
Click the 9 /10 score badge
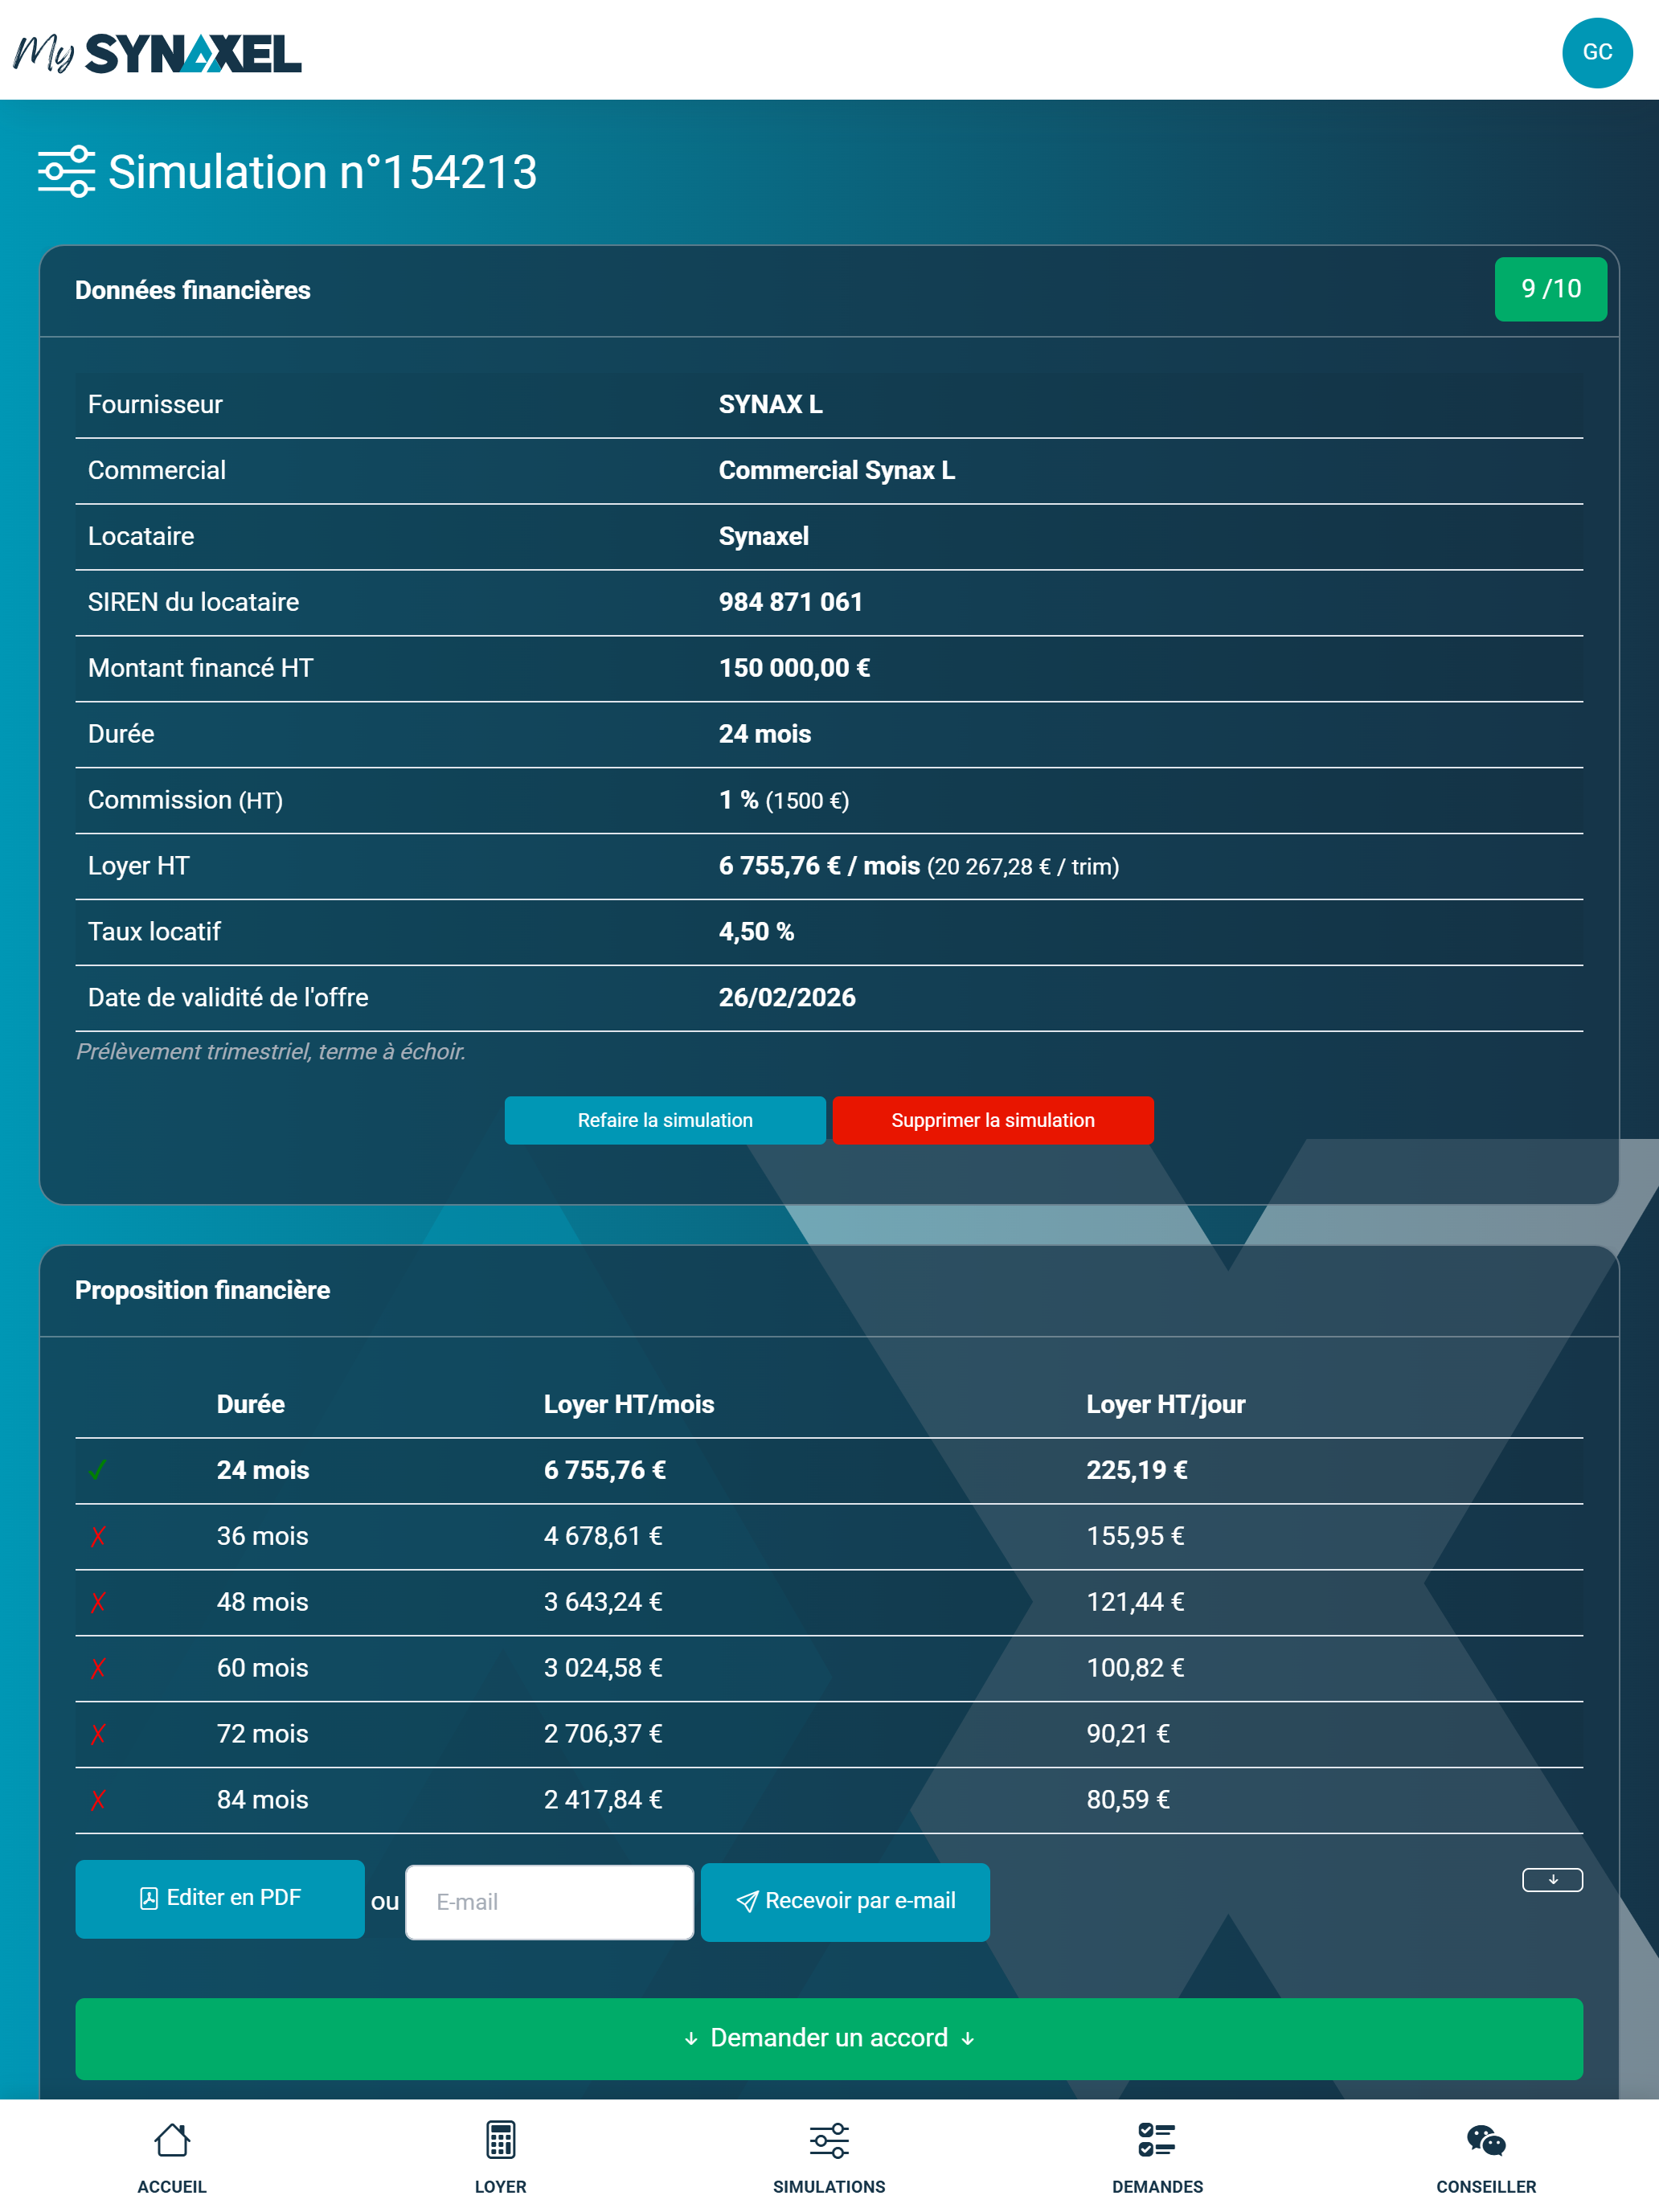tap(1550, 289)
